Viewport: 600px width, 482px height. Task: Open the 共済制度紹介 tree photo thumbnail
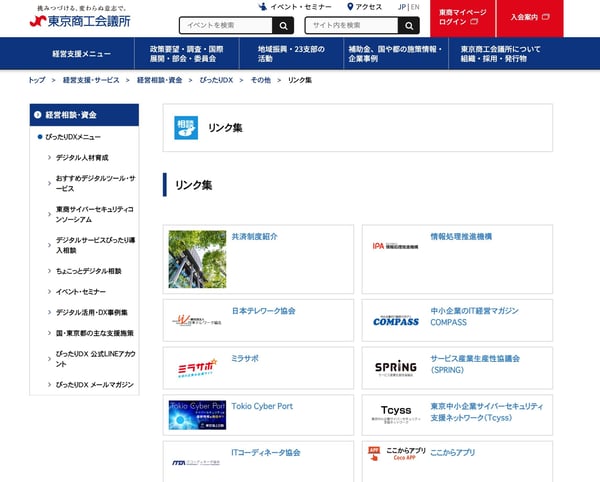point(197,259)
